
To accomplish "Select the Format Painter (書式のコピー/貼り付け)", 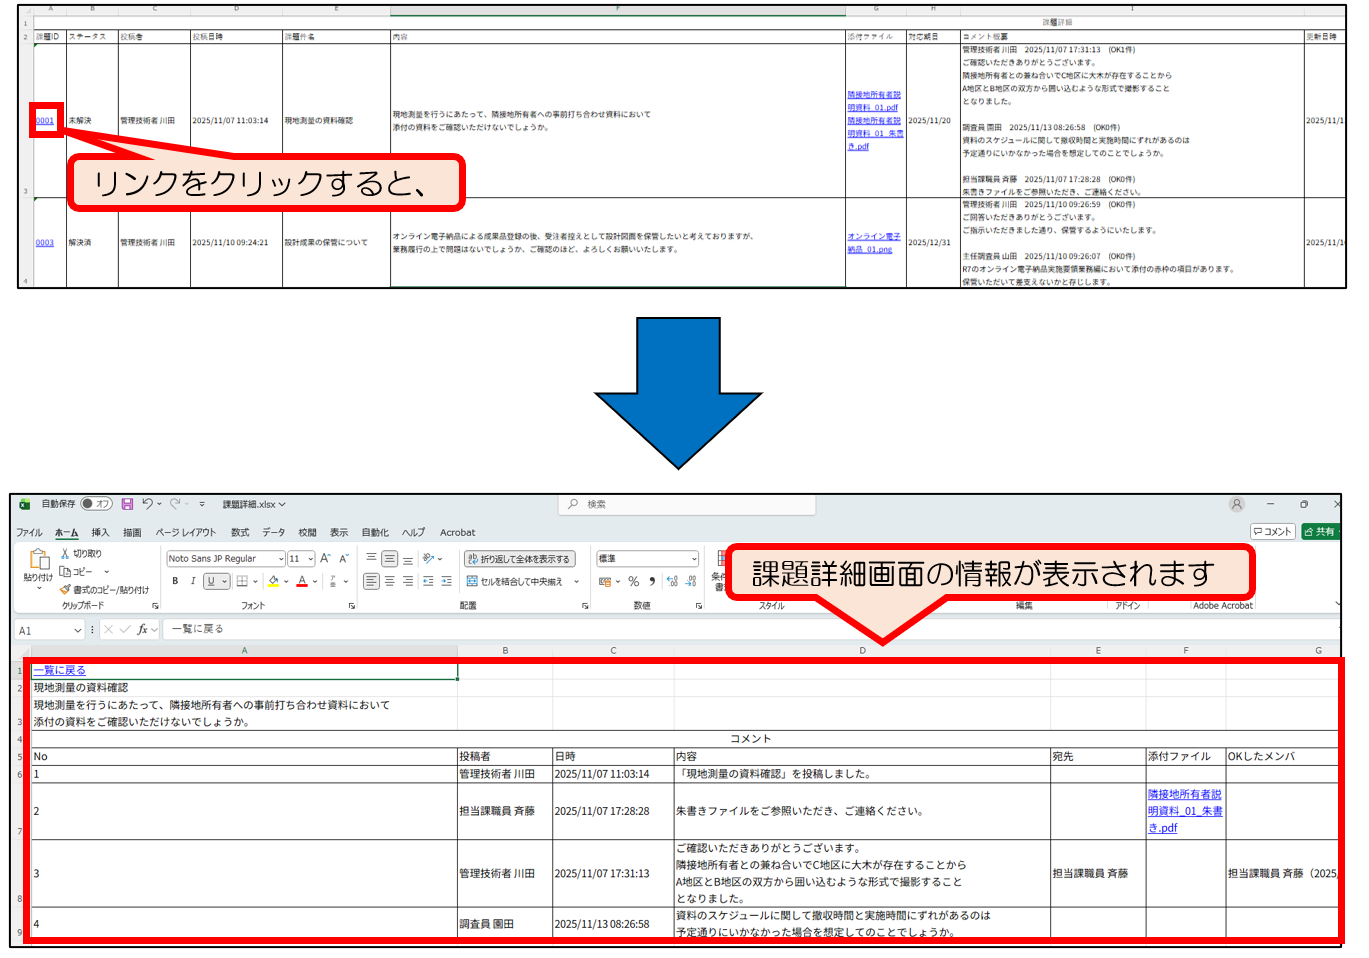I will pos(66,590).
